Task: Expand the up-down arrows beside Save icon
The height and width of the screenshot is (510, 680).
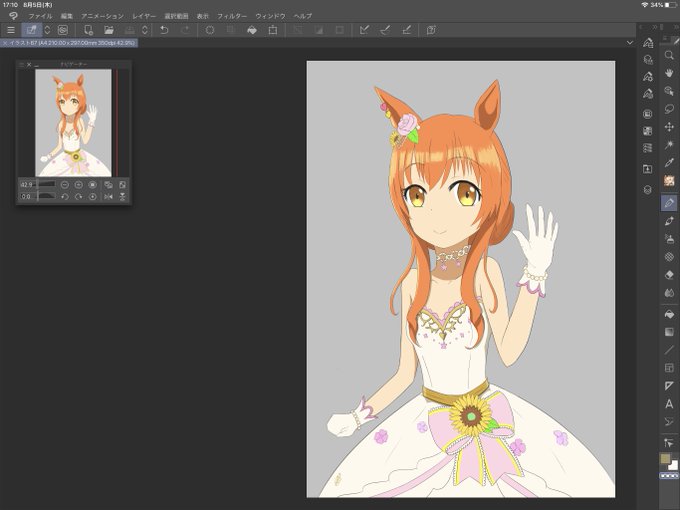Action: coord(145,30)
